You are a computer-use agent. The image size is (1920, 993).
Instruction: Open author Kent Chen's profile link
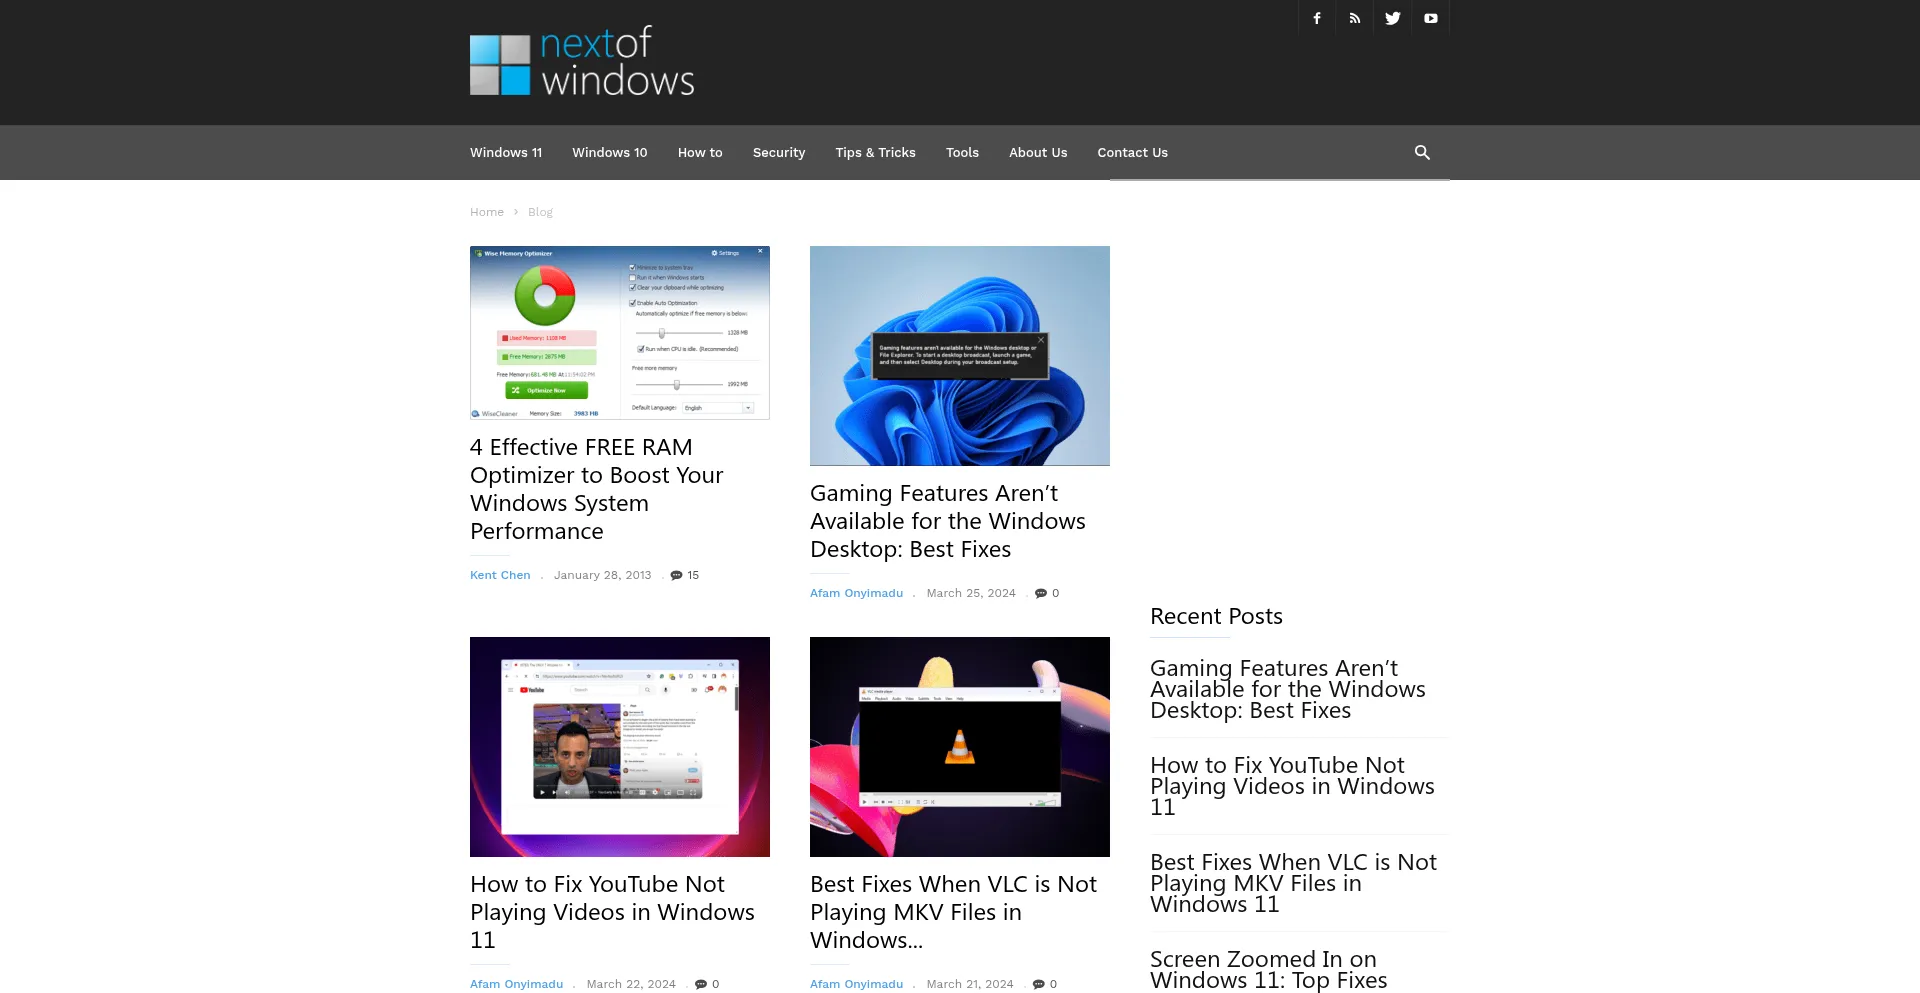(500, 575)
